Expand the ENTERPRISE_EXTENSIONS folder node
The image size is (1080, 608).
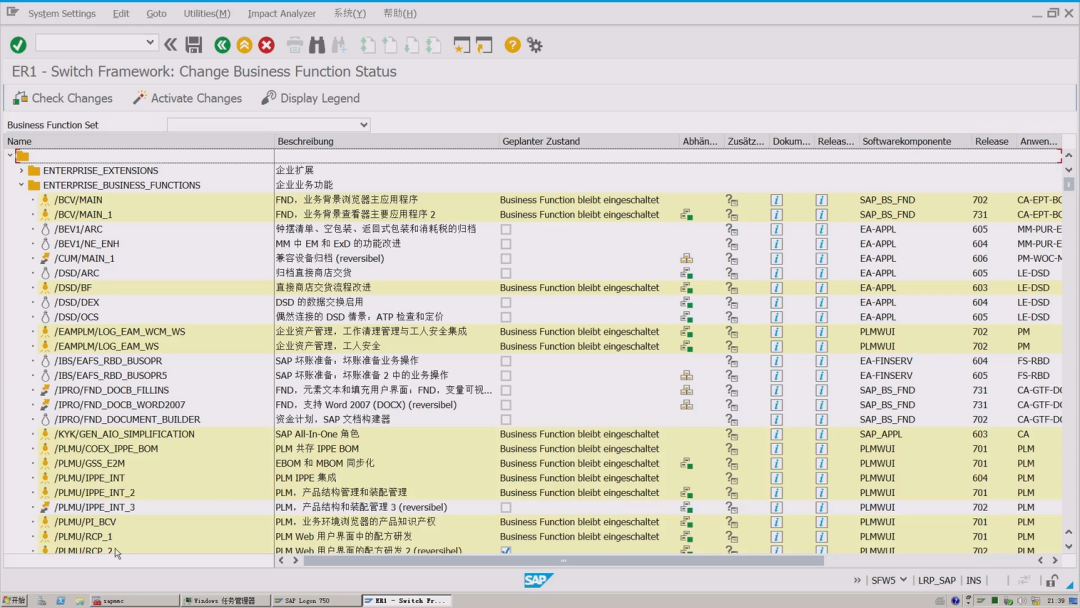click(21, 170)
